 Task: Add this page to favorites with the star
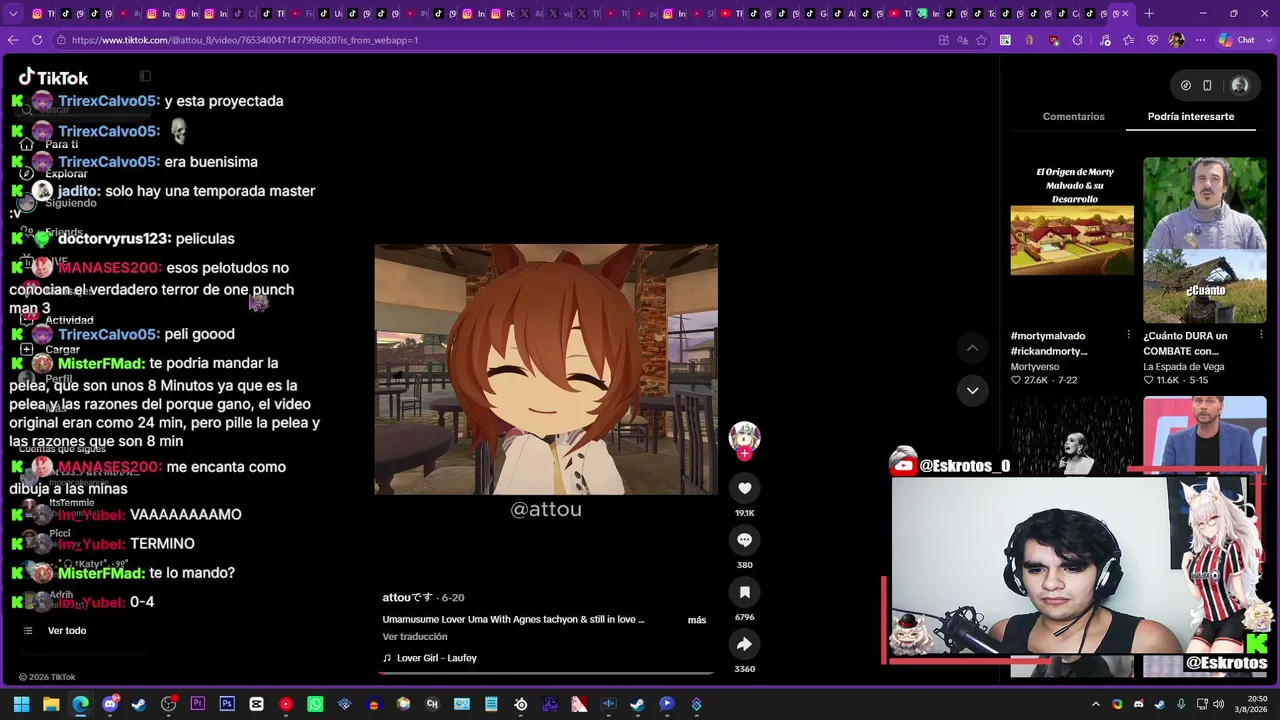click(982, 40)
